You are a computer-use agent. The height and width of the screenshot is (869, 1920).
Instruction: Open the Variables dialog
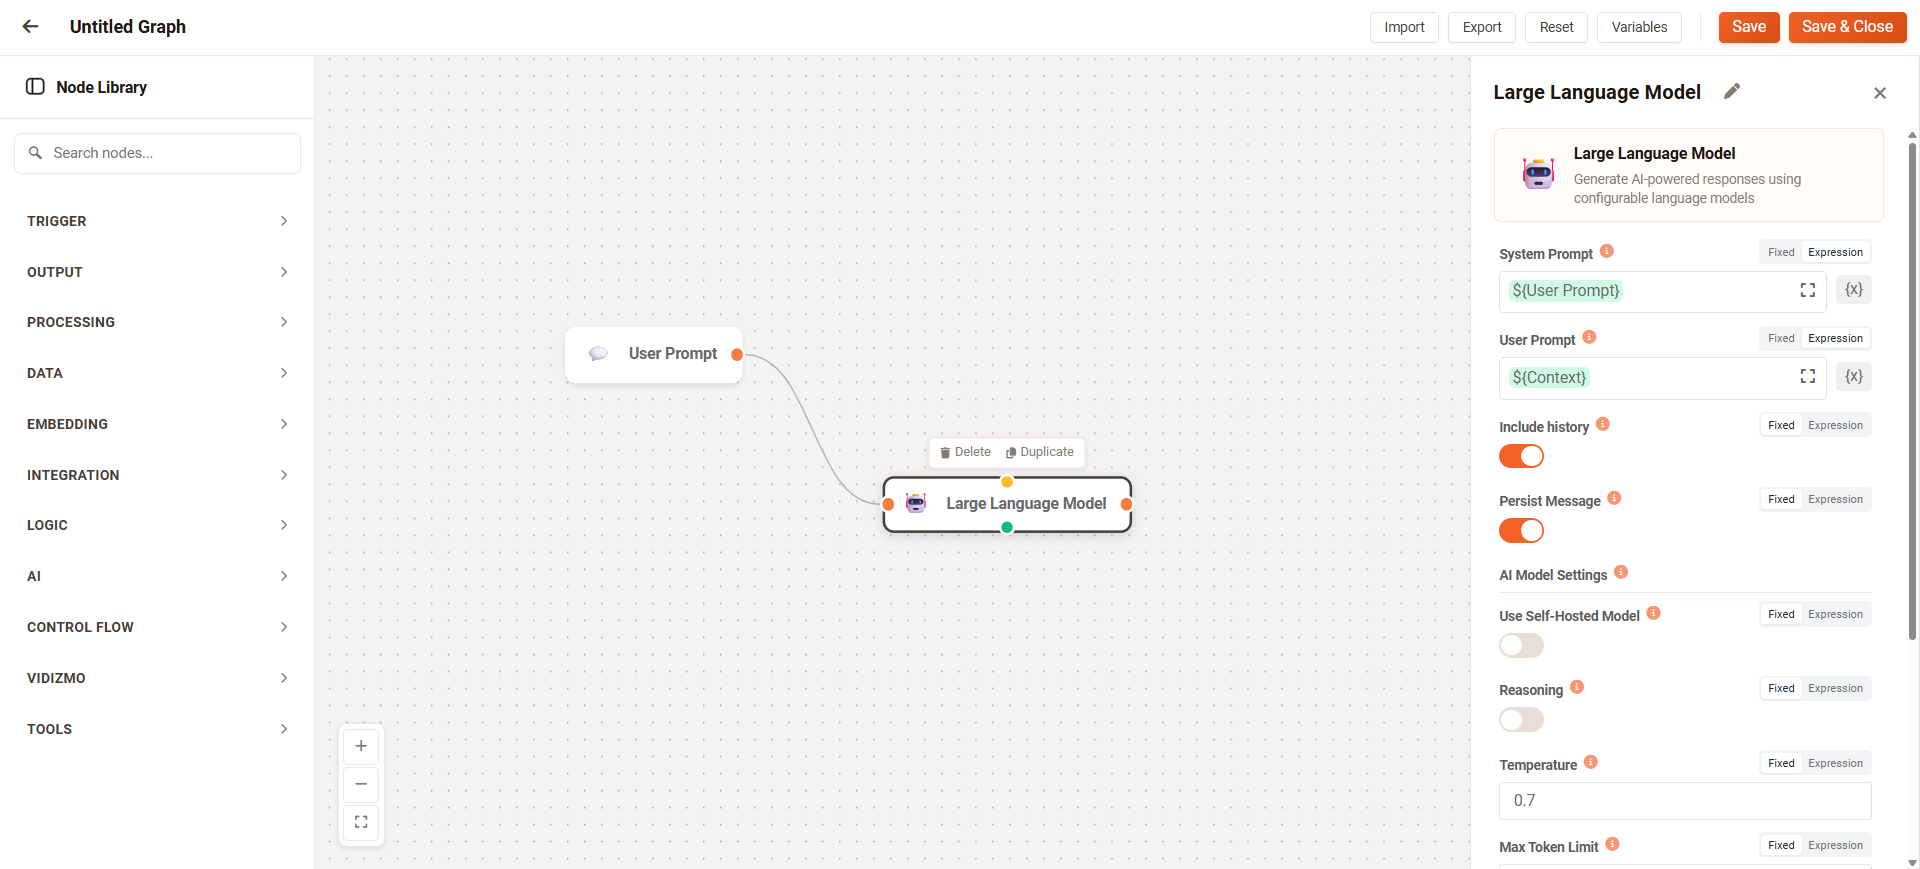1639,27
